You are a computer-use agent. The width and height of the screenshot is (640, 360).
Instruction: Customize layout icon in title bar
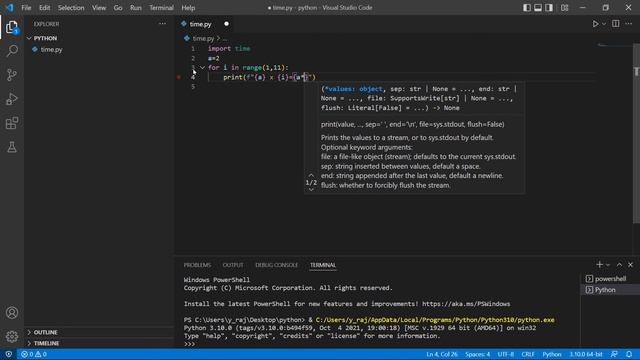click(x=564, y=8)
